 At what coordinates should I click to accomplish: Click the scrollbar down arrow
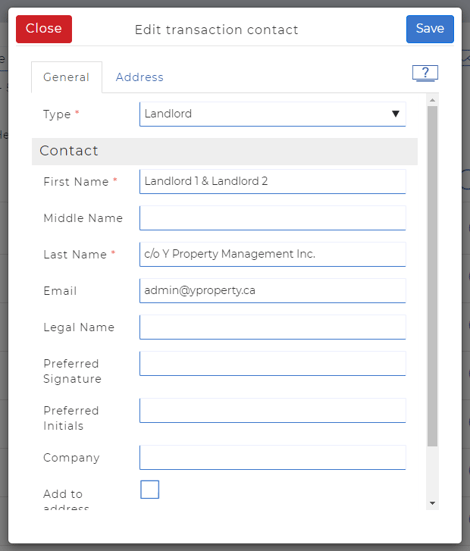(432, 503)
